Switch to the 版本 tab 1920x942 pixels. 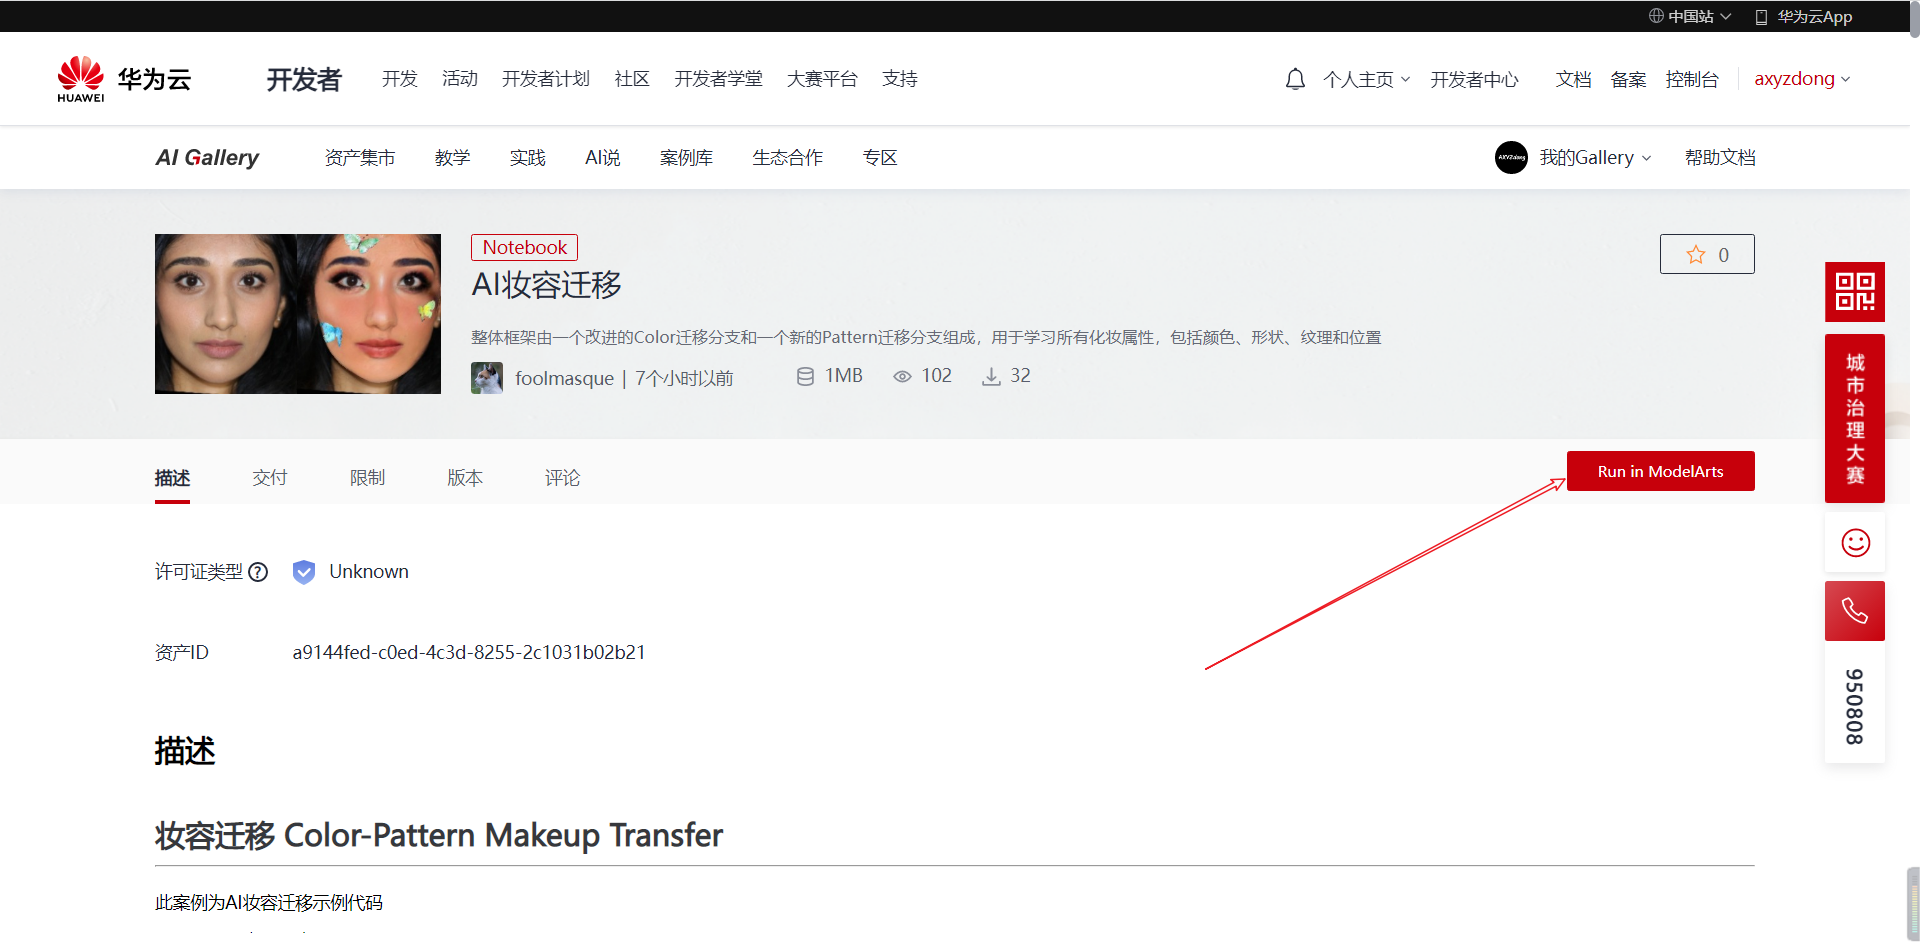(465, 478)
